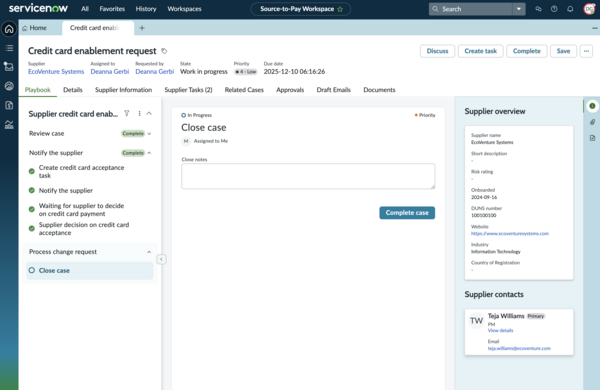Open the Favorites menu

click(x=112, y=9)
